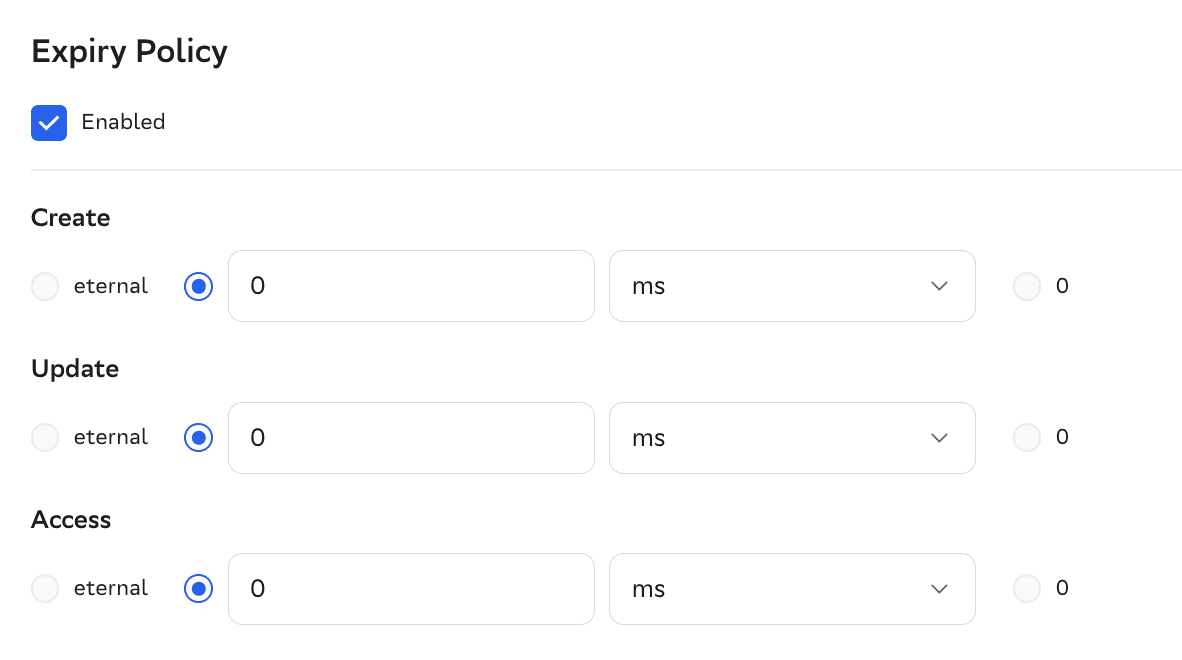Click the Update duration input field

[411, 438]
